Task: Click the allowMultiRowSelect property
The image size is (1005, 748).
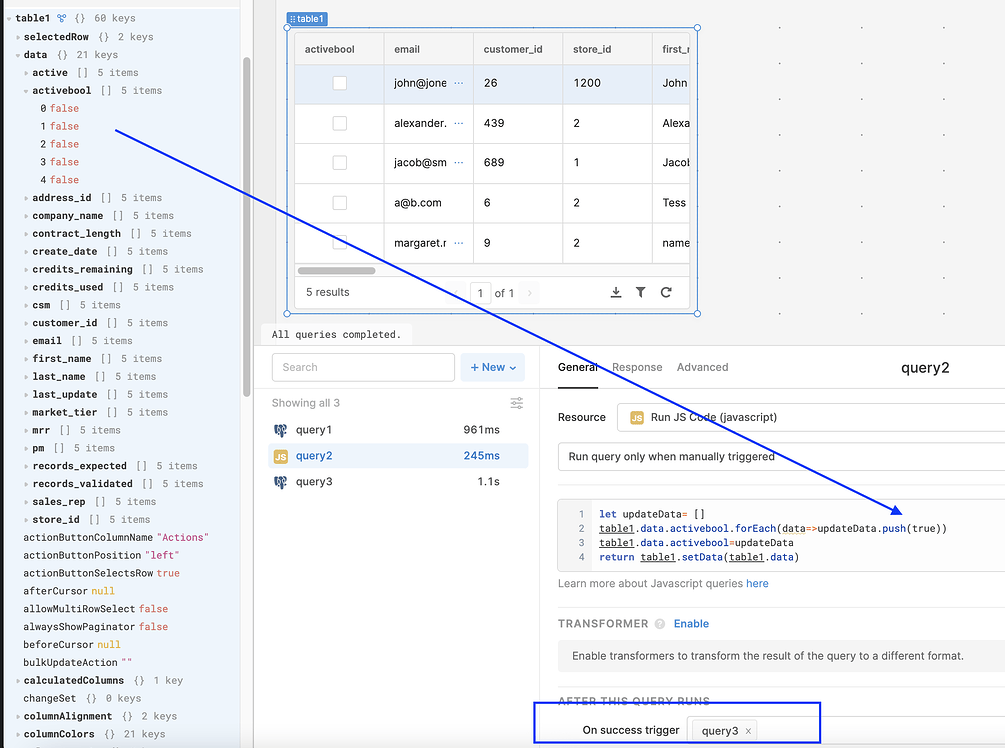Action: pos(96,609)
